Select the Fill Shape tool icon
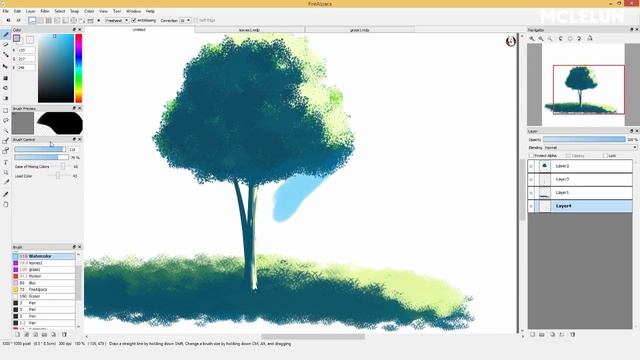The width and height of the screenshot is (640, 360). 6,78
